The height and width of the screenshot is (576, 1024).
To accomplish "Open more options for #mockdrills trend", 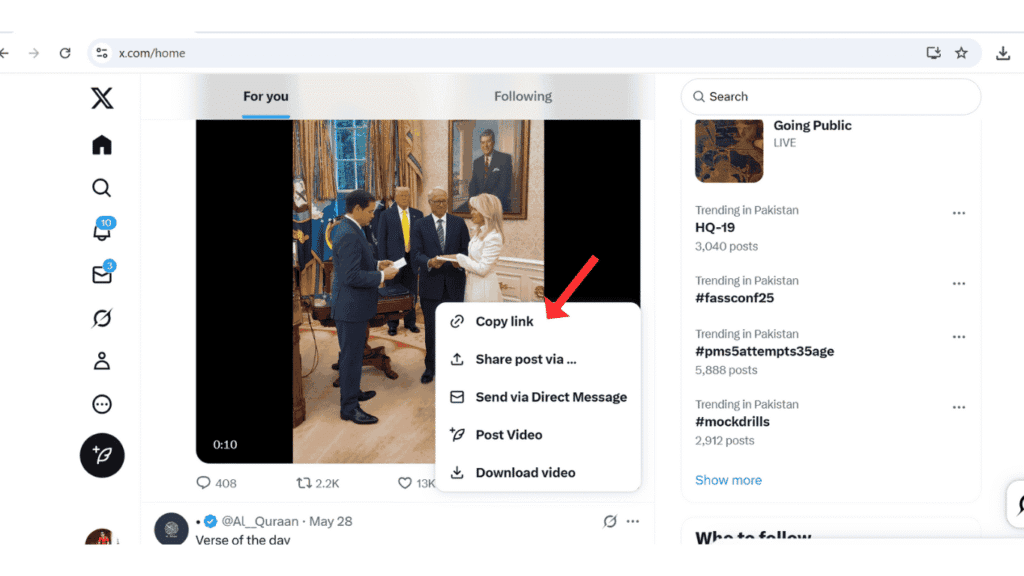I will (959, 407).
